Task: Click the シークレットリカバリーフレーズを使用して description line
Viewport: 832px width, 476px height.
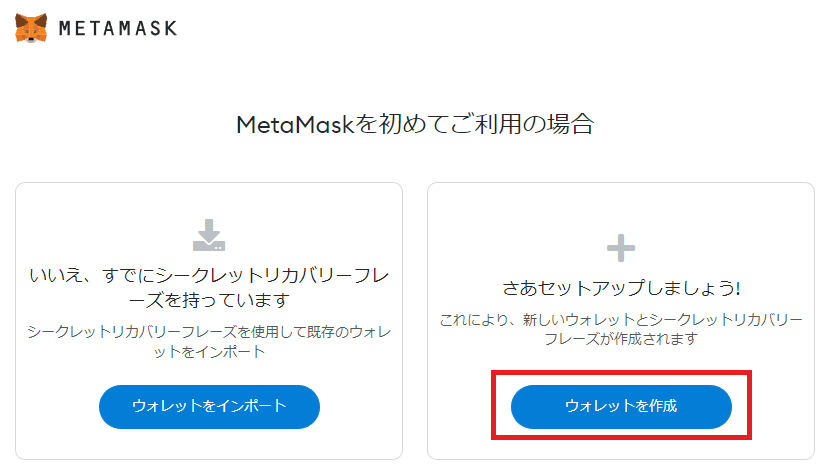Action: point(209,332)
